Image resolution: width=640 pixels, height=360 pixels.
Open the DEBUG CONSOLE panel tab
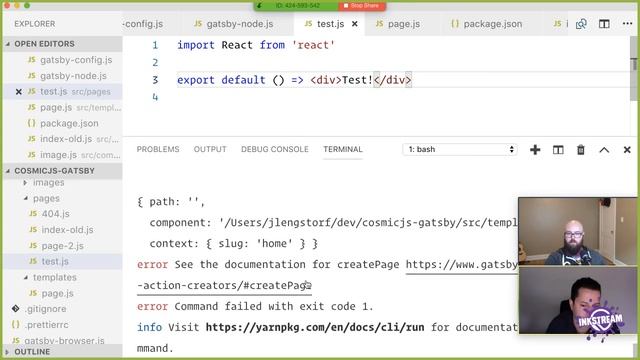[275, 149]
